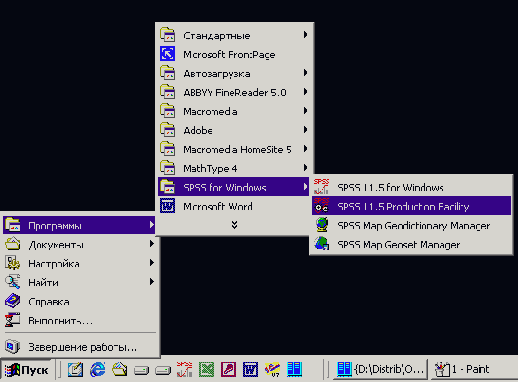Launch Microsoft Word from Programs menu
518x382 pixels.
pos(233,206)
